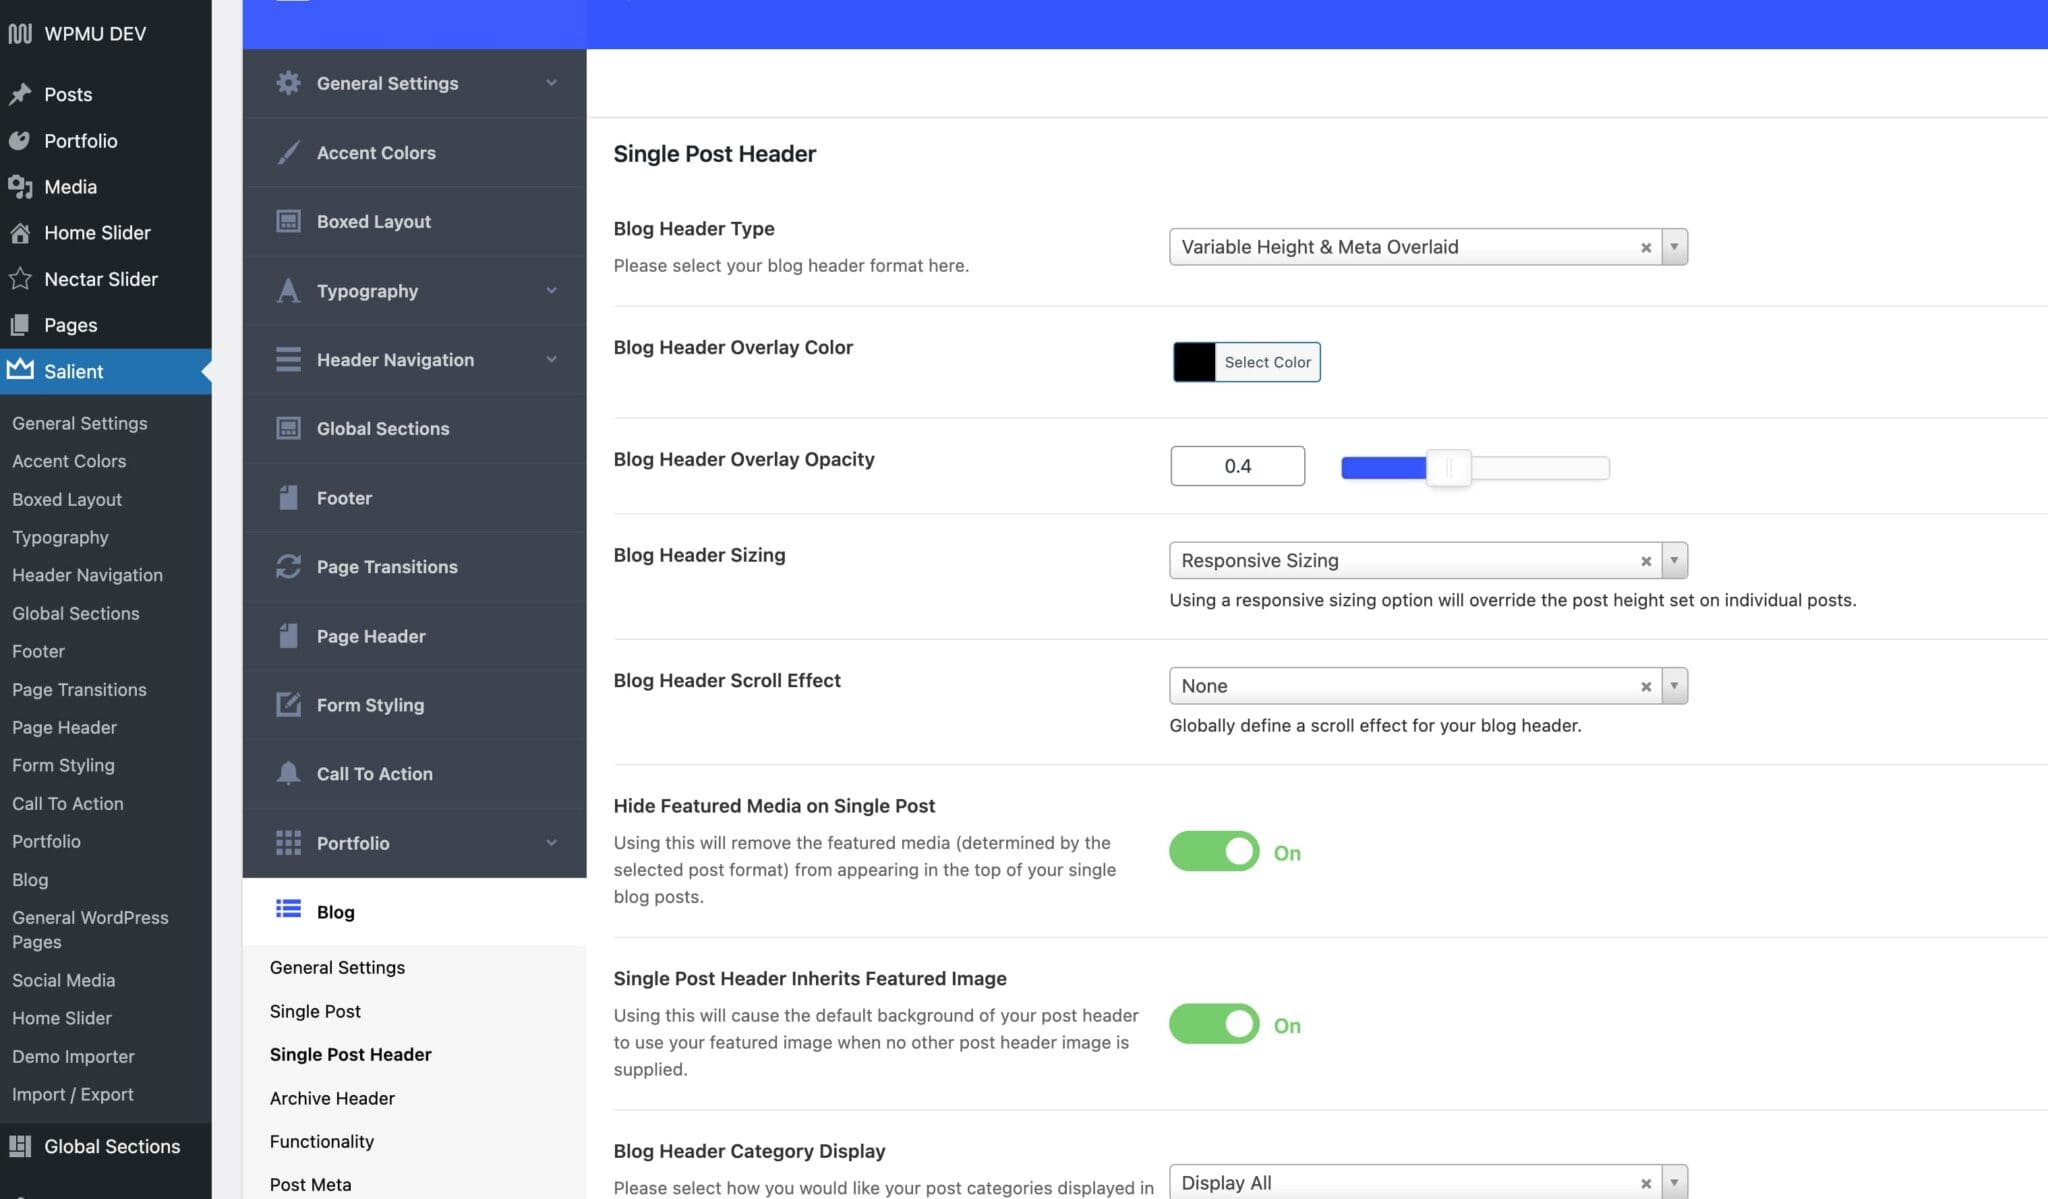This screenshot has width=2048, height=1199.
Task: Disable Hide Featured Media on Single Post
Action: pyautogui.click(x=1213, y=851)
